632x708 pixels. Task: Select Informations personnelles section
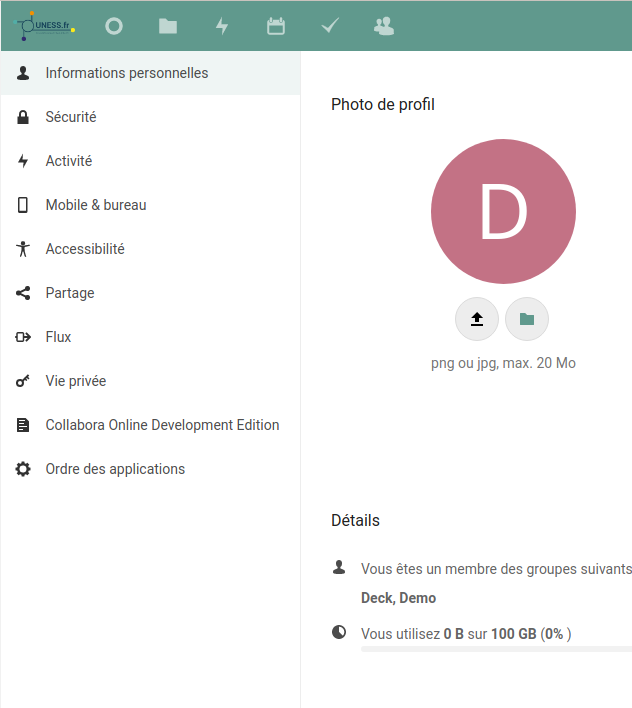coord(127,73)
